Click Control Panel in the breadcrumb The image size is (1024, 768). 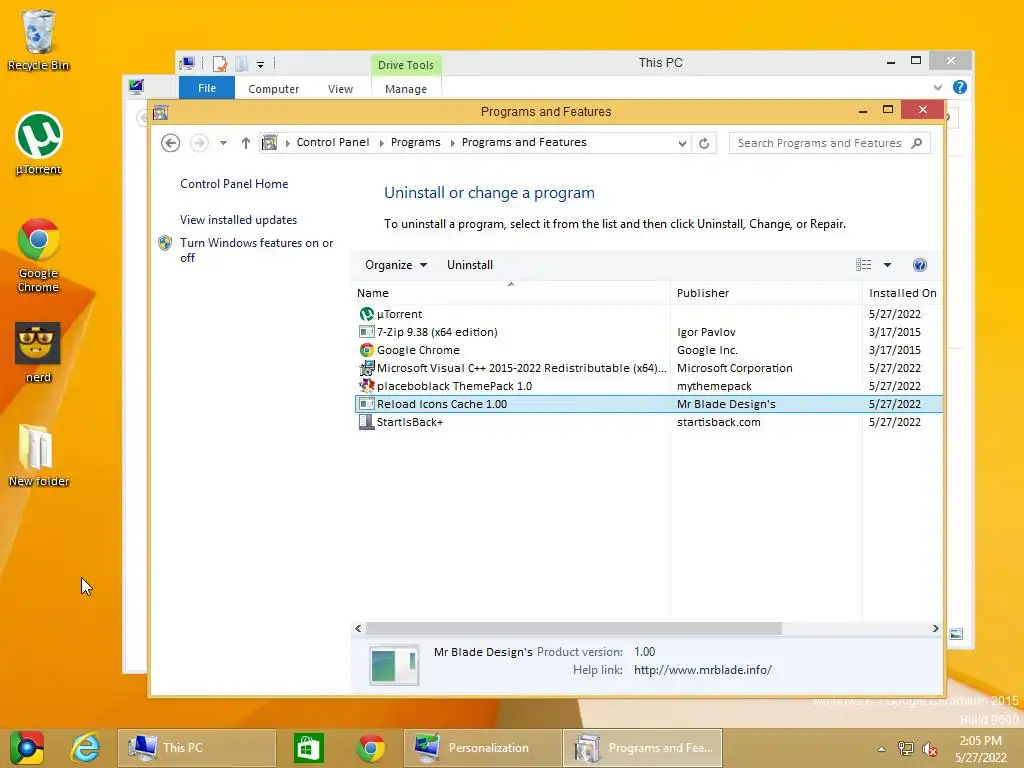pos(332,142)
